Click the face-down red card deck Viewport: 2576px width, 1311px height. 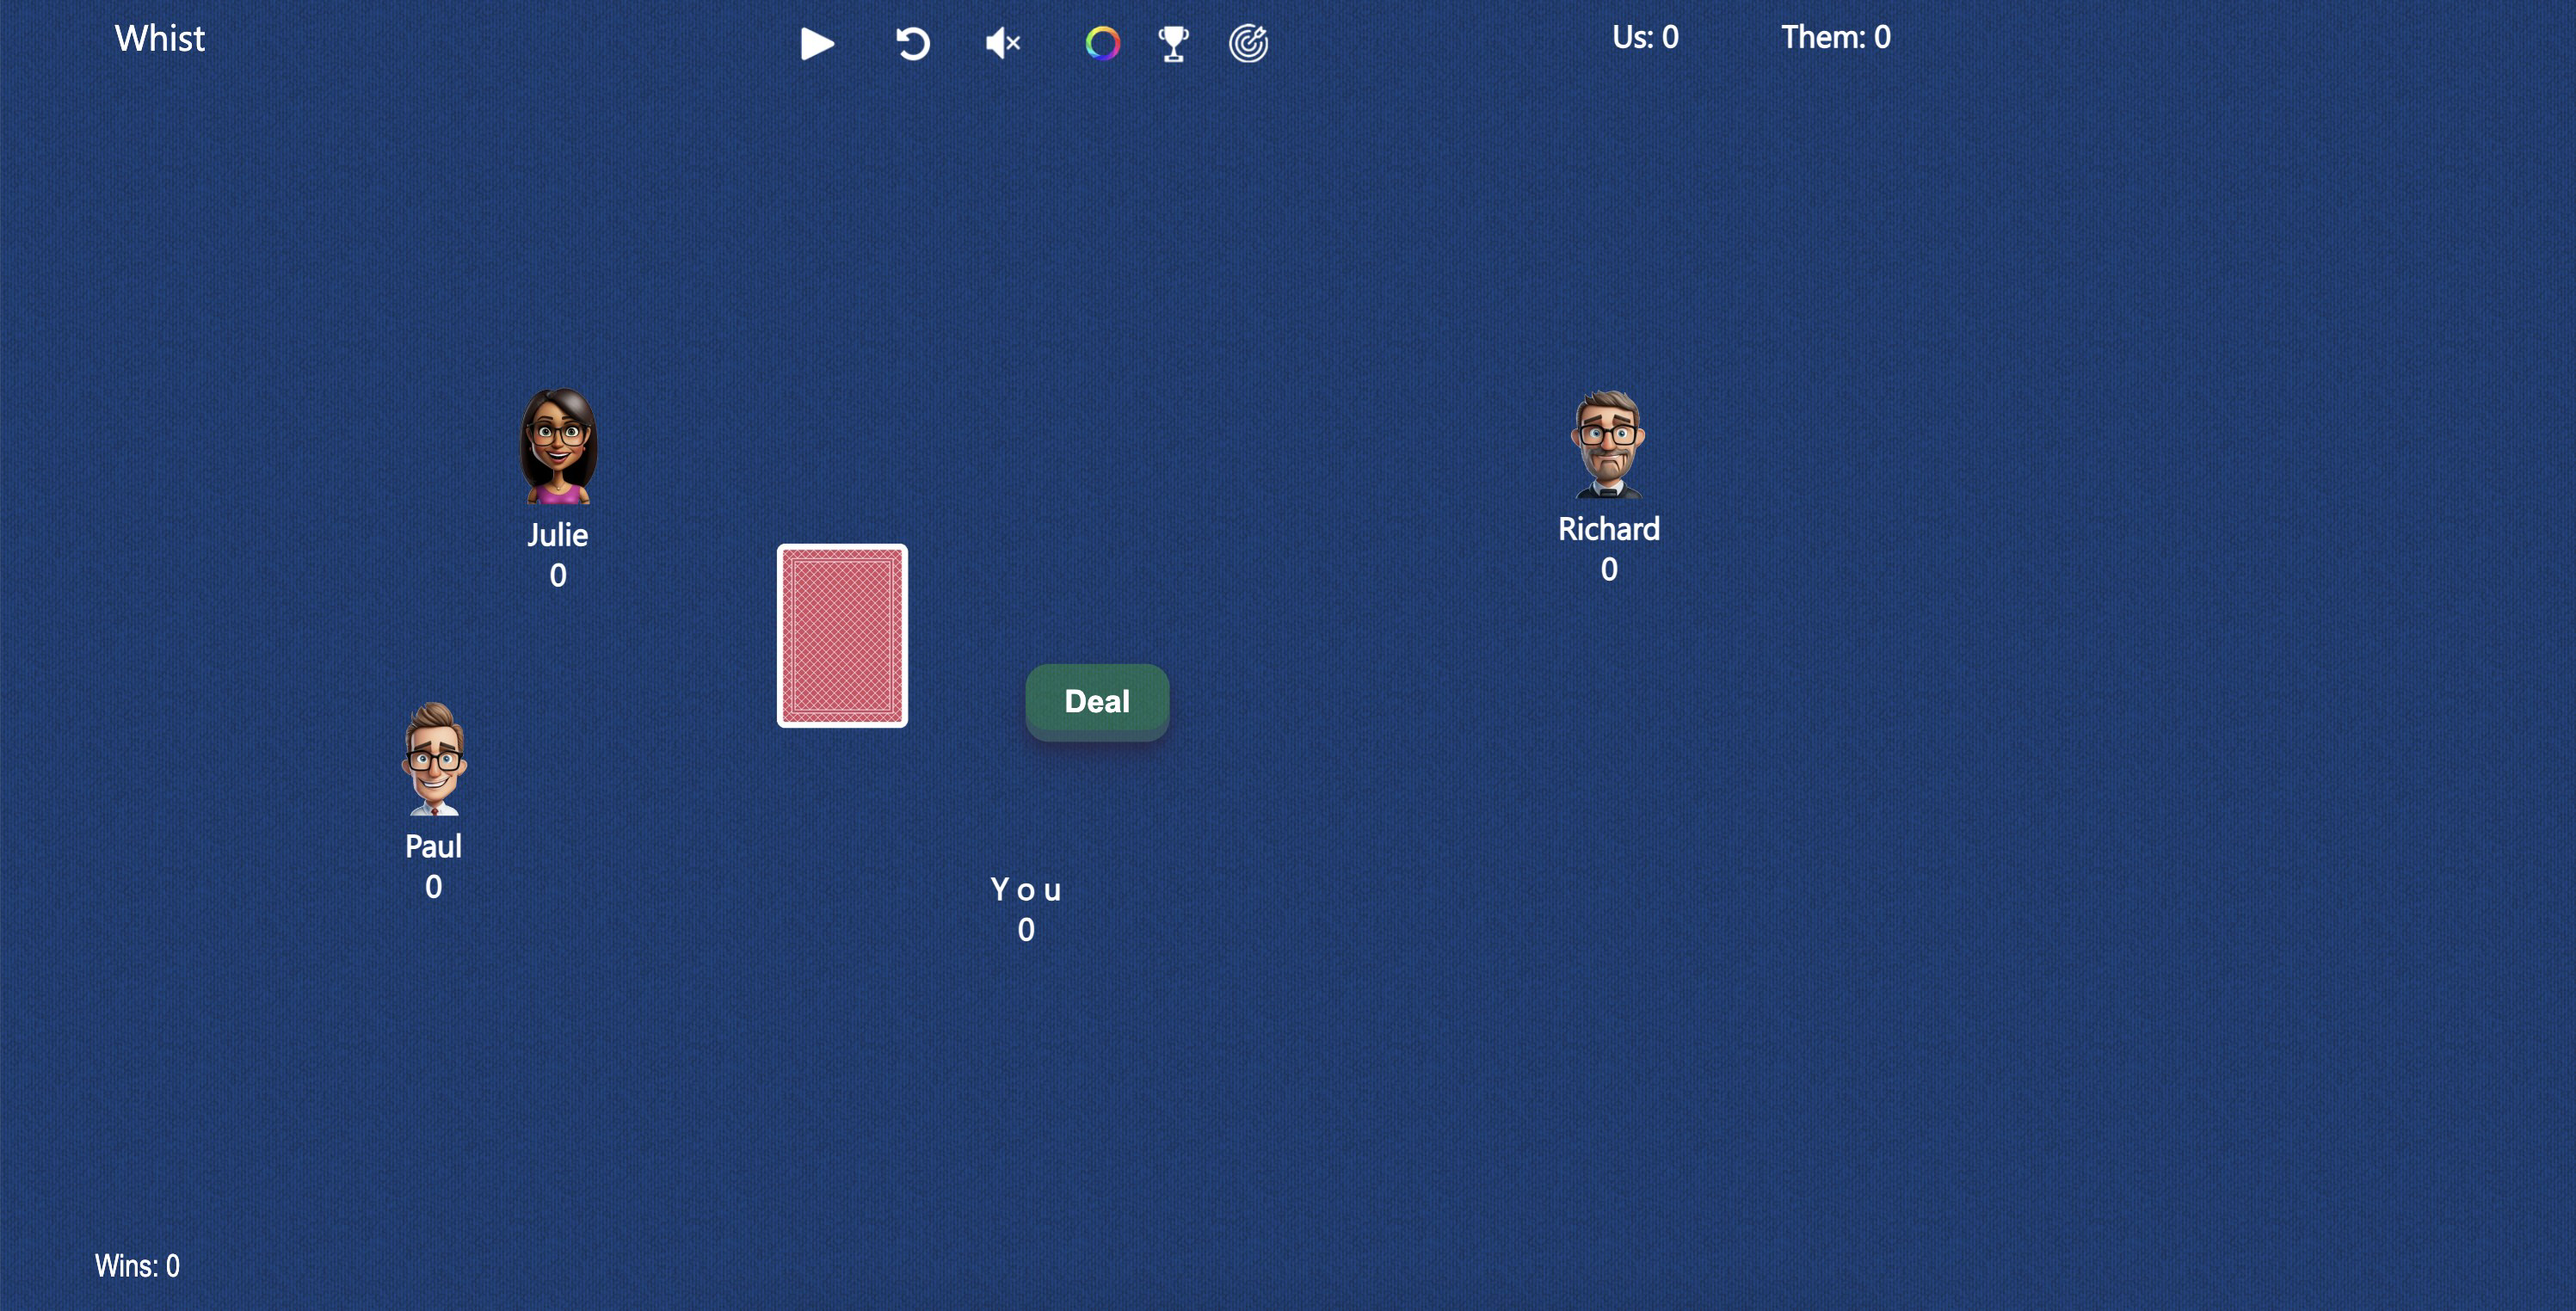click(x=842, y=636)
